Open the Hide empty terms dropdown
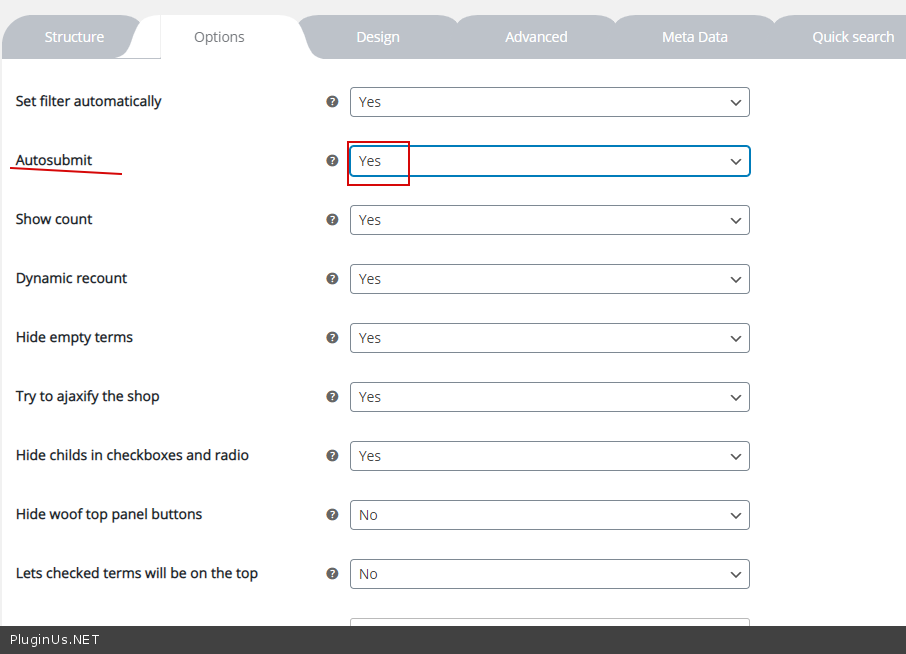906x654 pixels. tap(549, 338)
